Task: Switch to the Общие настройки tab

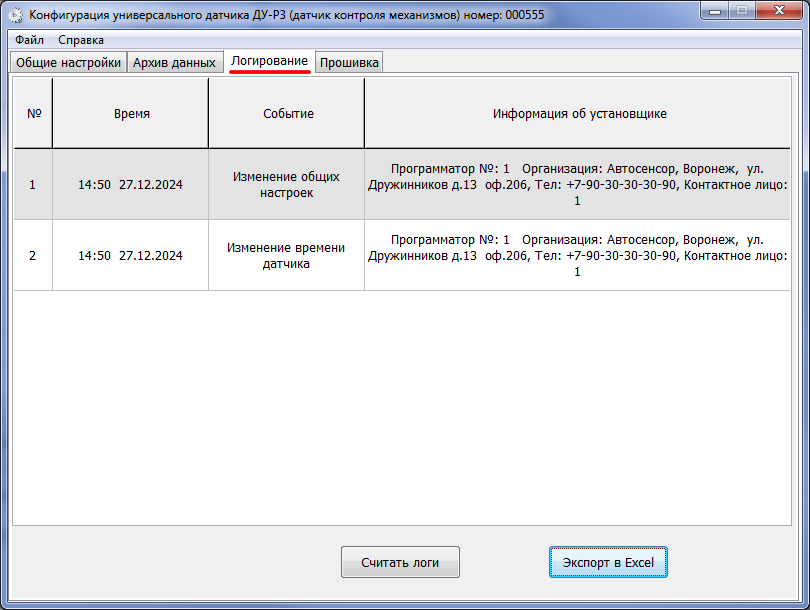Action: [68, 62]
